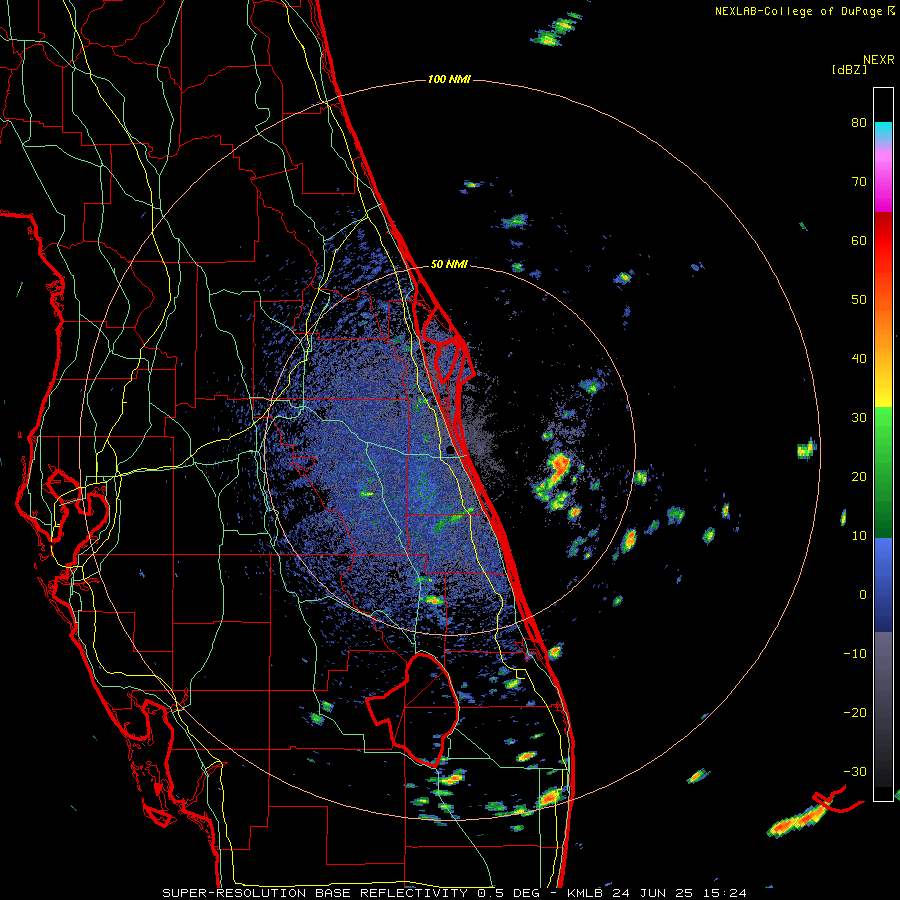
Task: Click the 0 value on dBZ scale
Action: coord(863,595)
